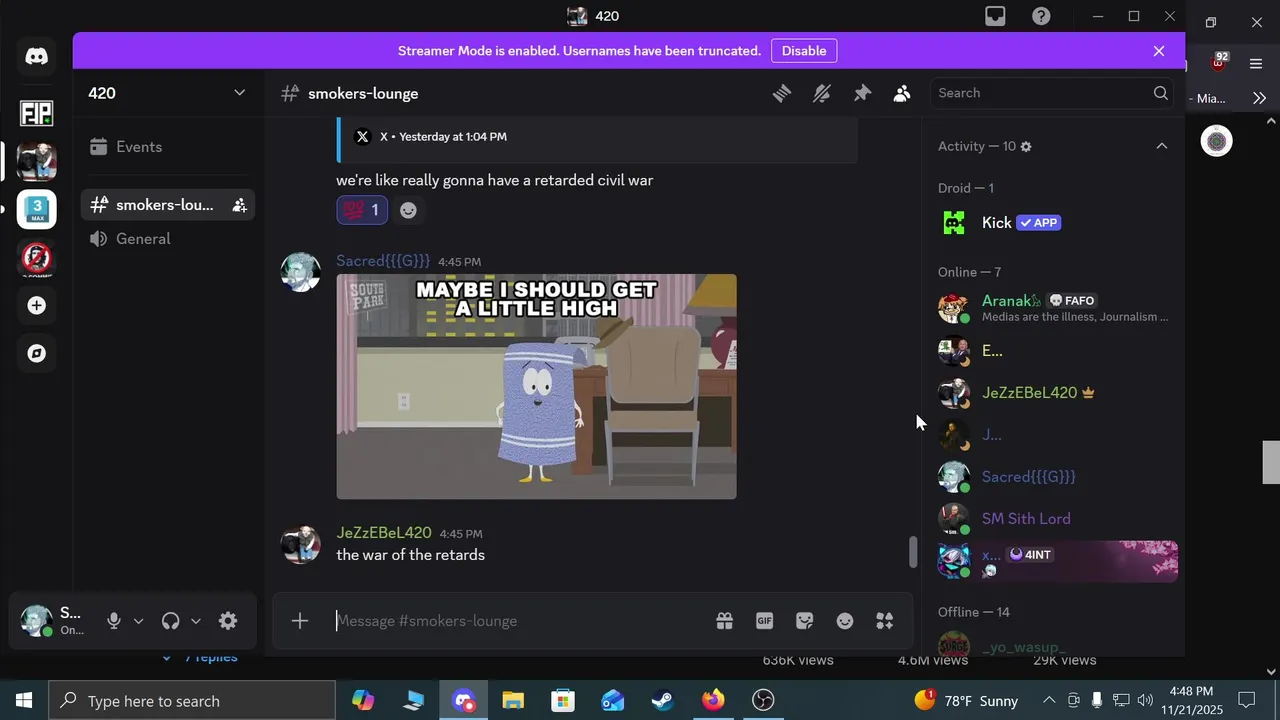Open Discord help question mark icon
The image size is (1280, 720).
[1041, 16]
